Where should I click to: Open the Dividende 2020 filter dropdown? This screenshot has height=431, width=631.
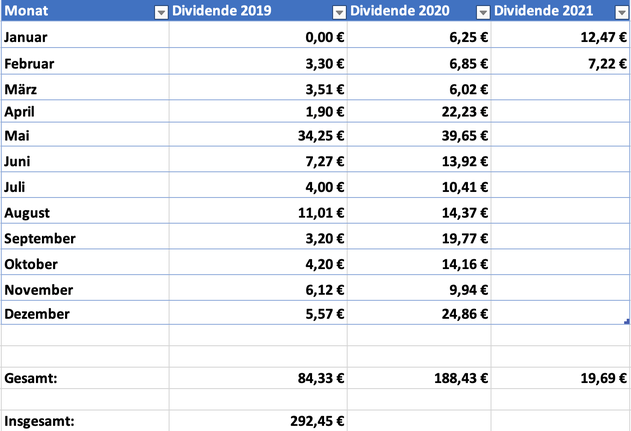pos(483,13)
